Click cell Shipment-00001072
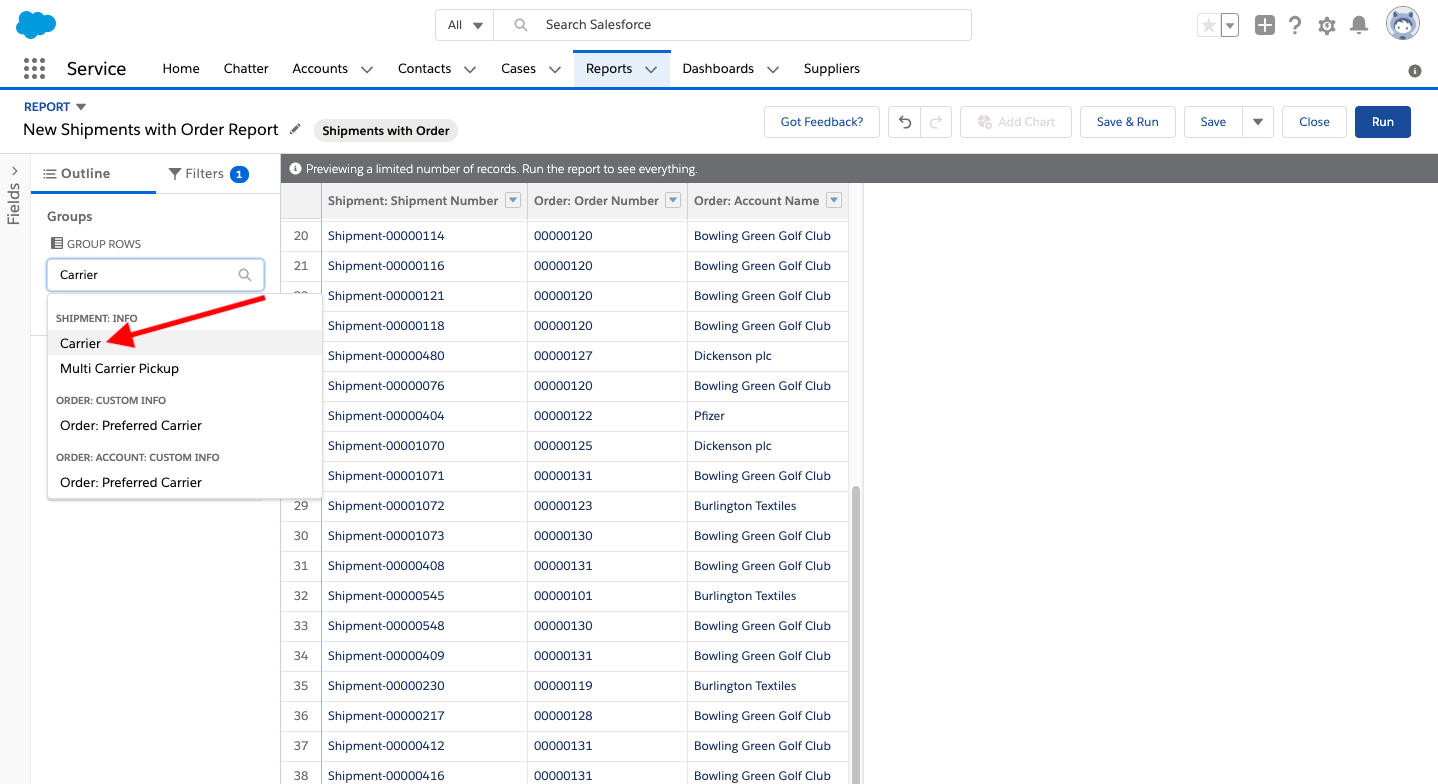The width and height of the screenshot is (1438, 784). click(x=424, y=506)
